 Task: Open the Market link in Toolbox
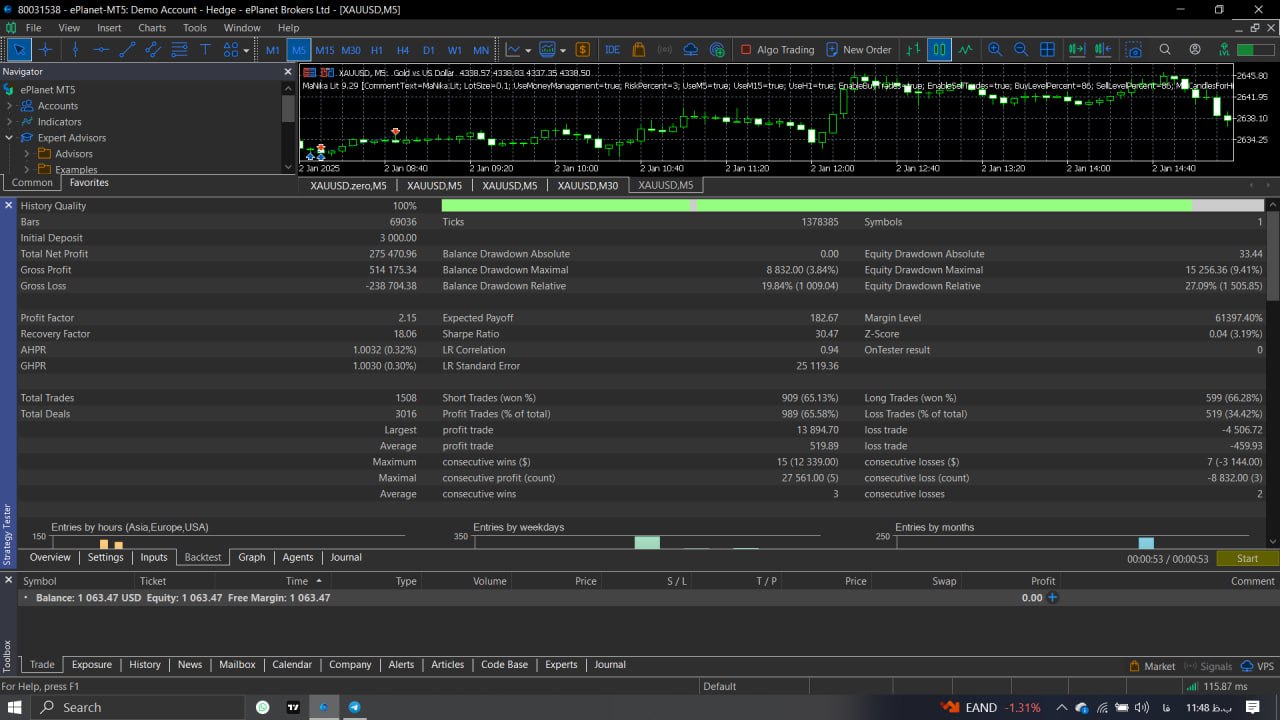[x=1152, y=666]
